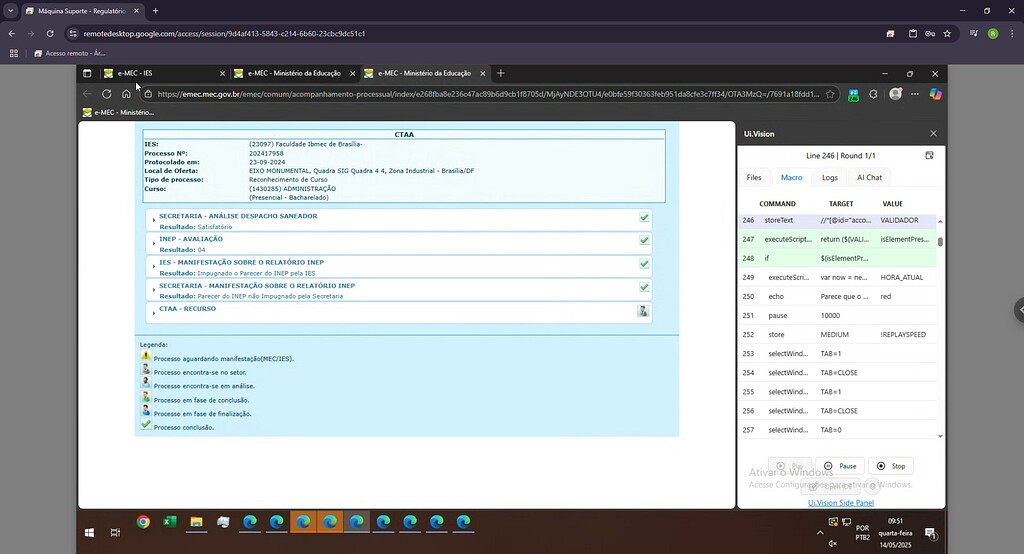Reload the outer Chrome remote desktop page
Viewport: 1024px width, 554px height.
(x=50, y=33)
